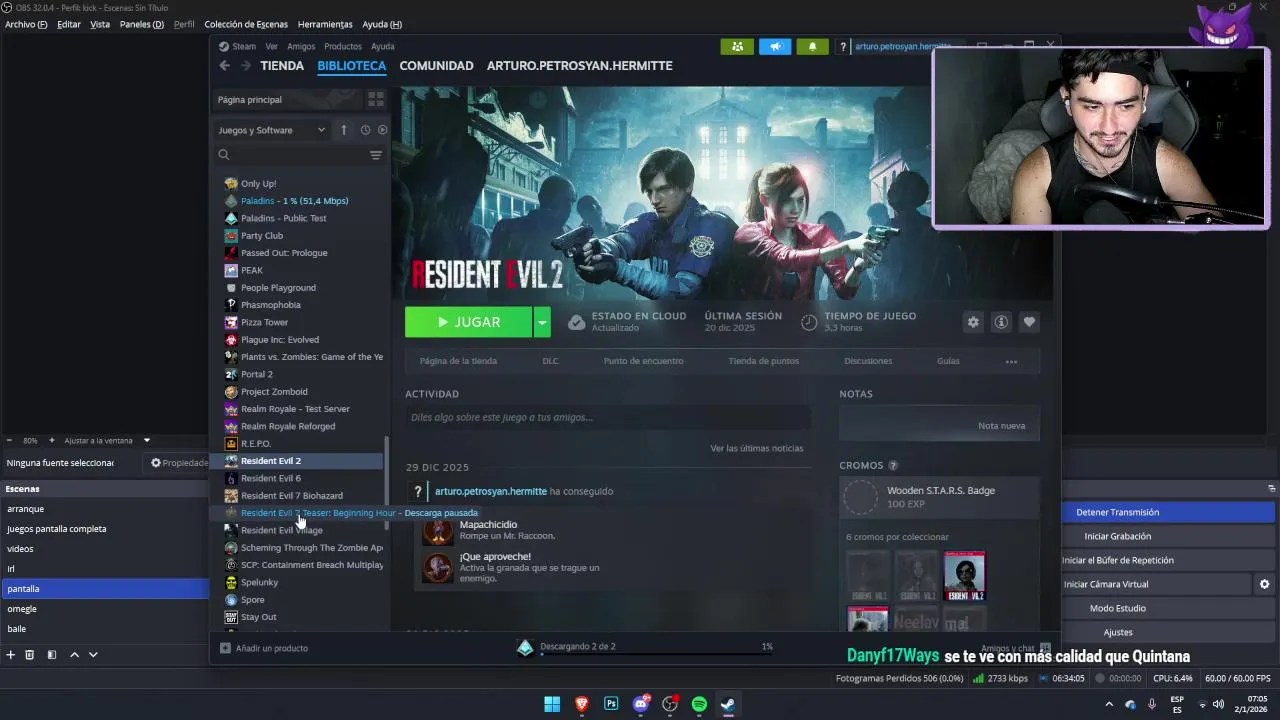Click Ver las últimas noticias link
Viewport: 1280px width, 720px height.
757,448
